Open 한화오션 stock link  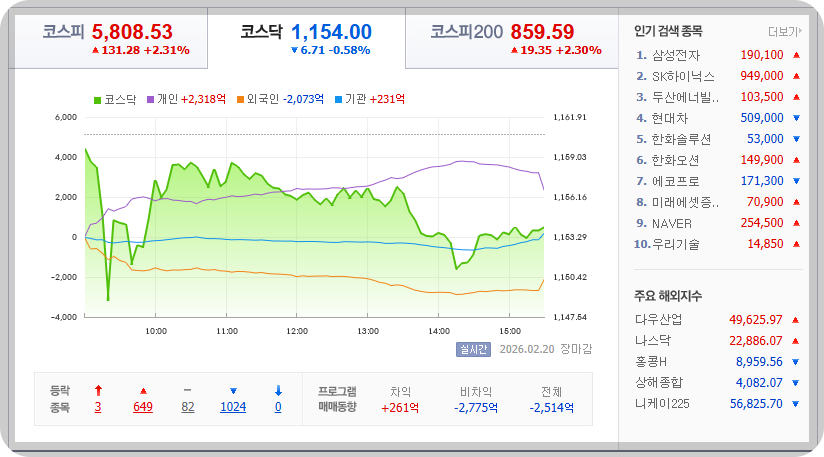coord(675,160)
